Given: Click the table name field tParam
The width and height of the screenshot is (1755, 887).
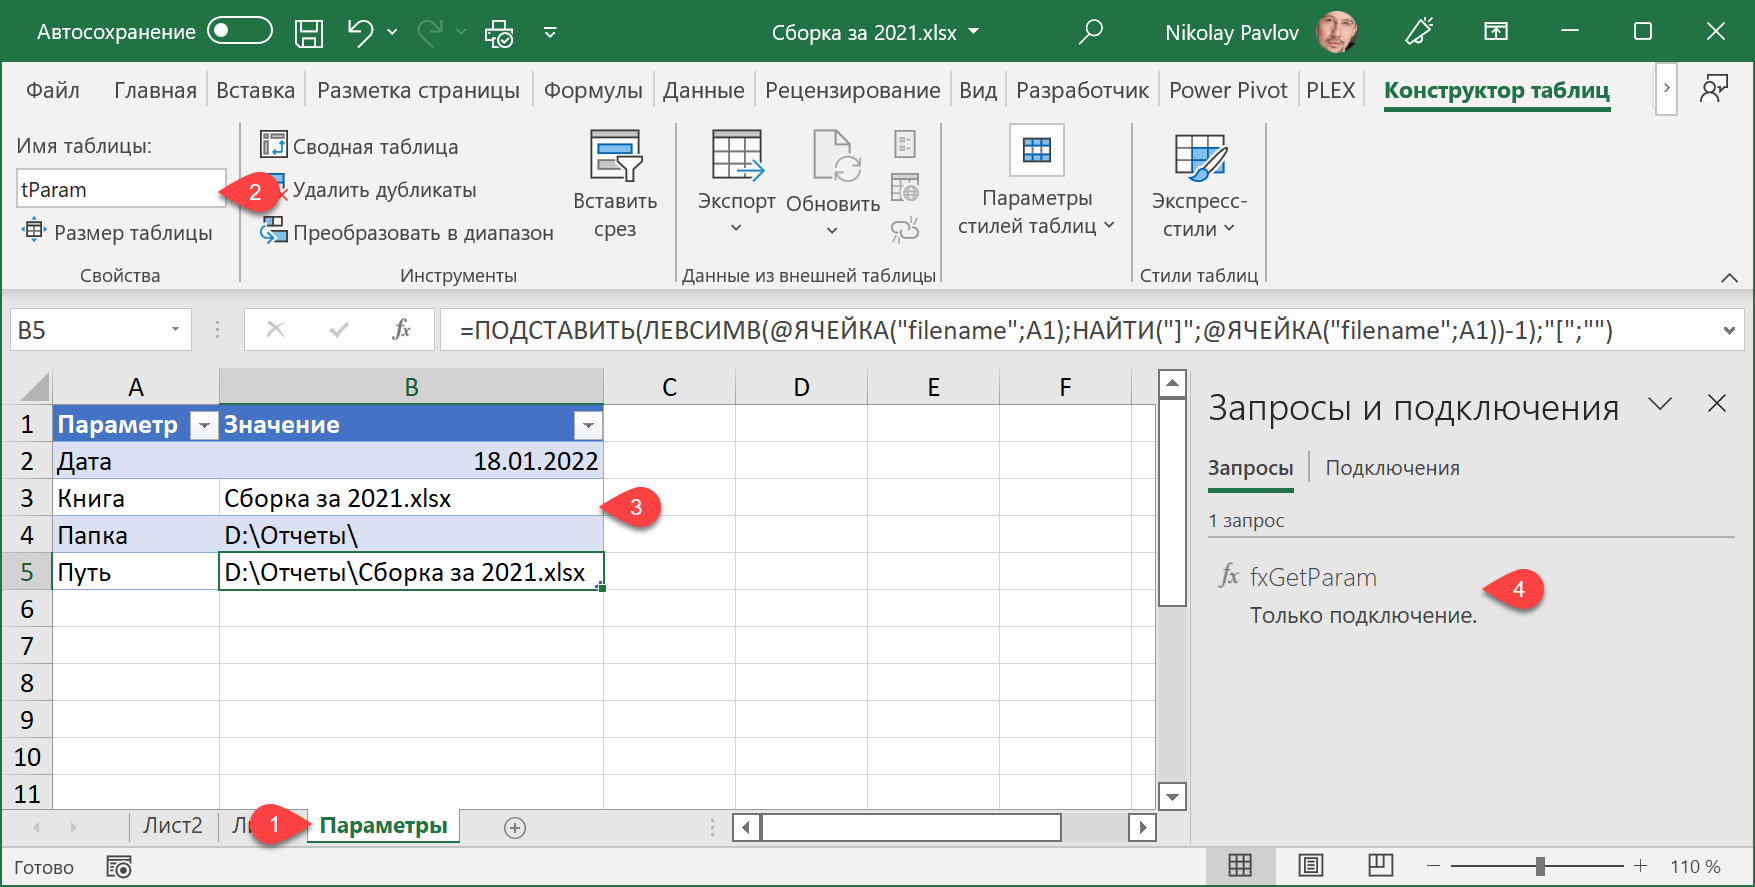Looking at the screenshot, I should [x=121, y=189].
